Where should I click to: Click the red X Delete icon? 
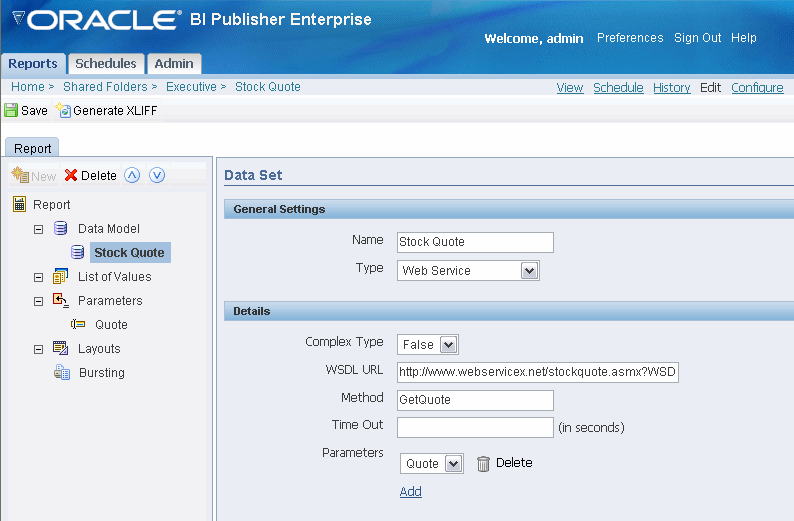click(x=71, y=175)
